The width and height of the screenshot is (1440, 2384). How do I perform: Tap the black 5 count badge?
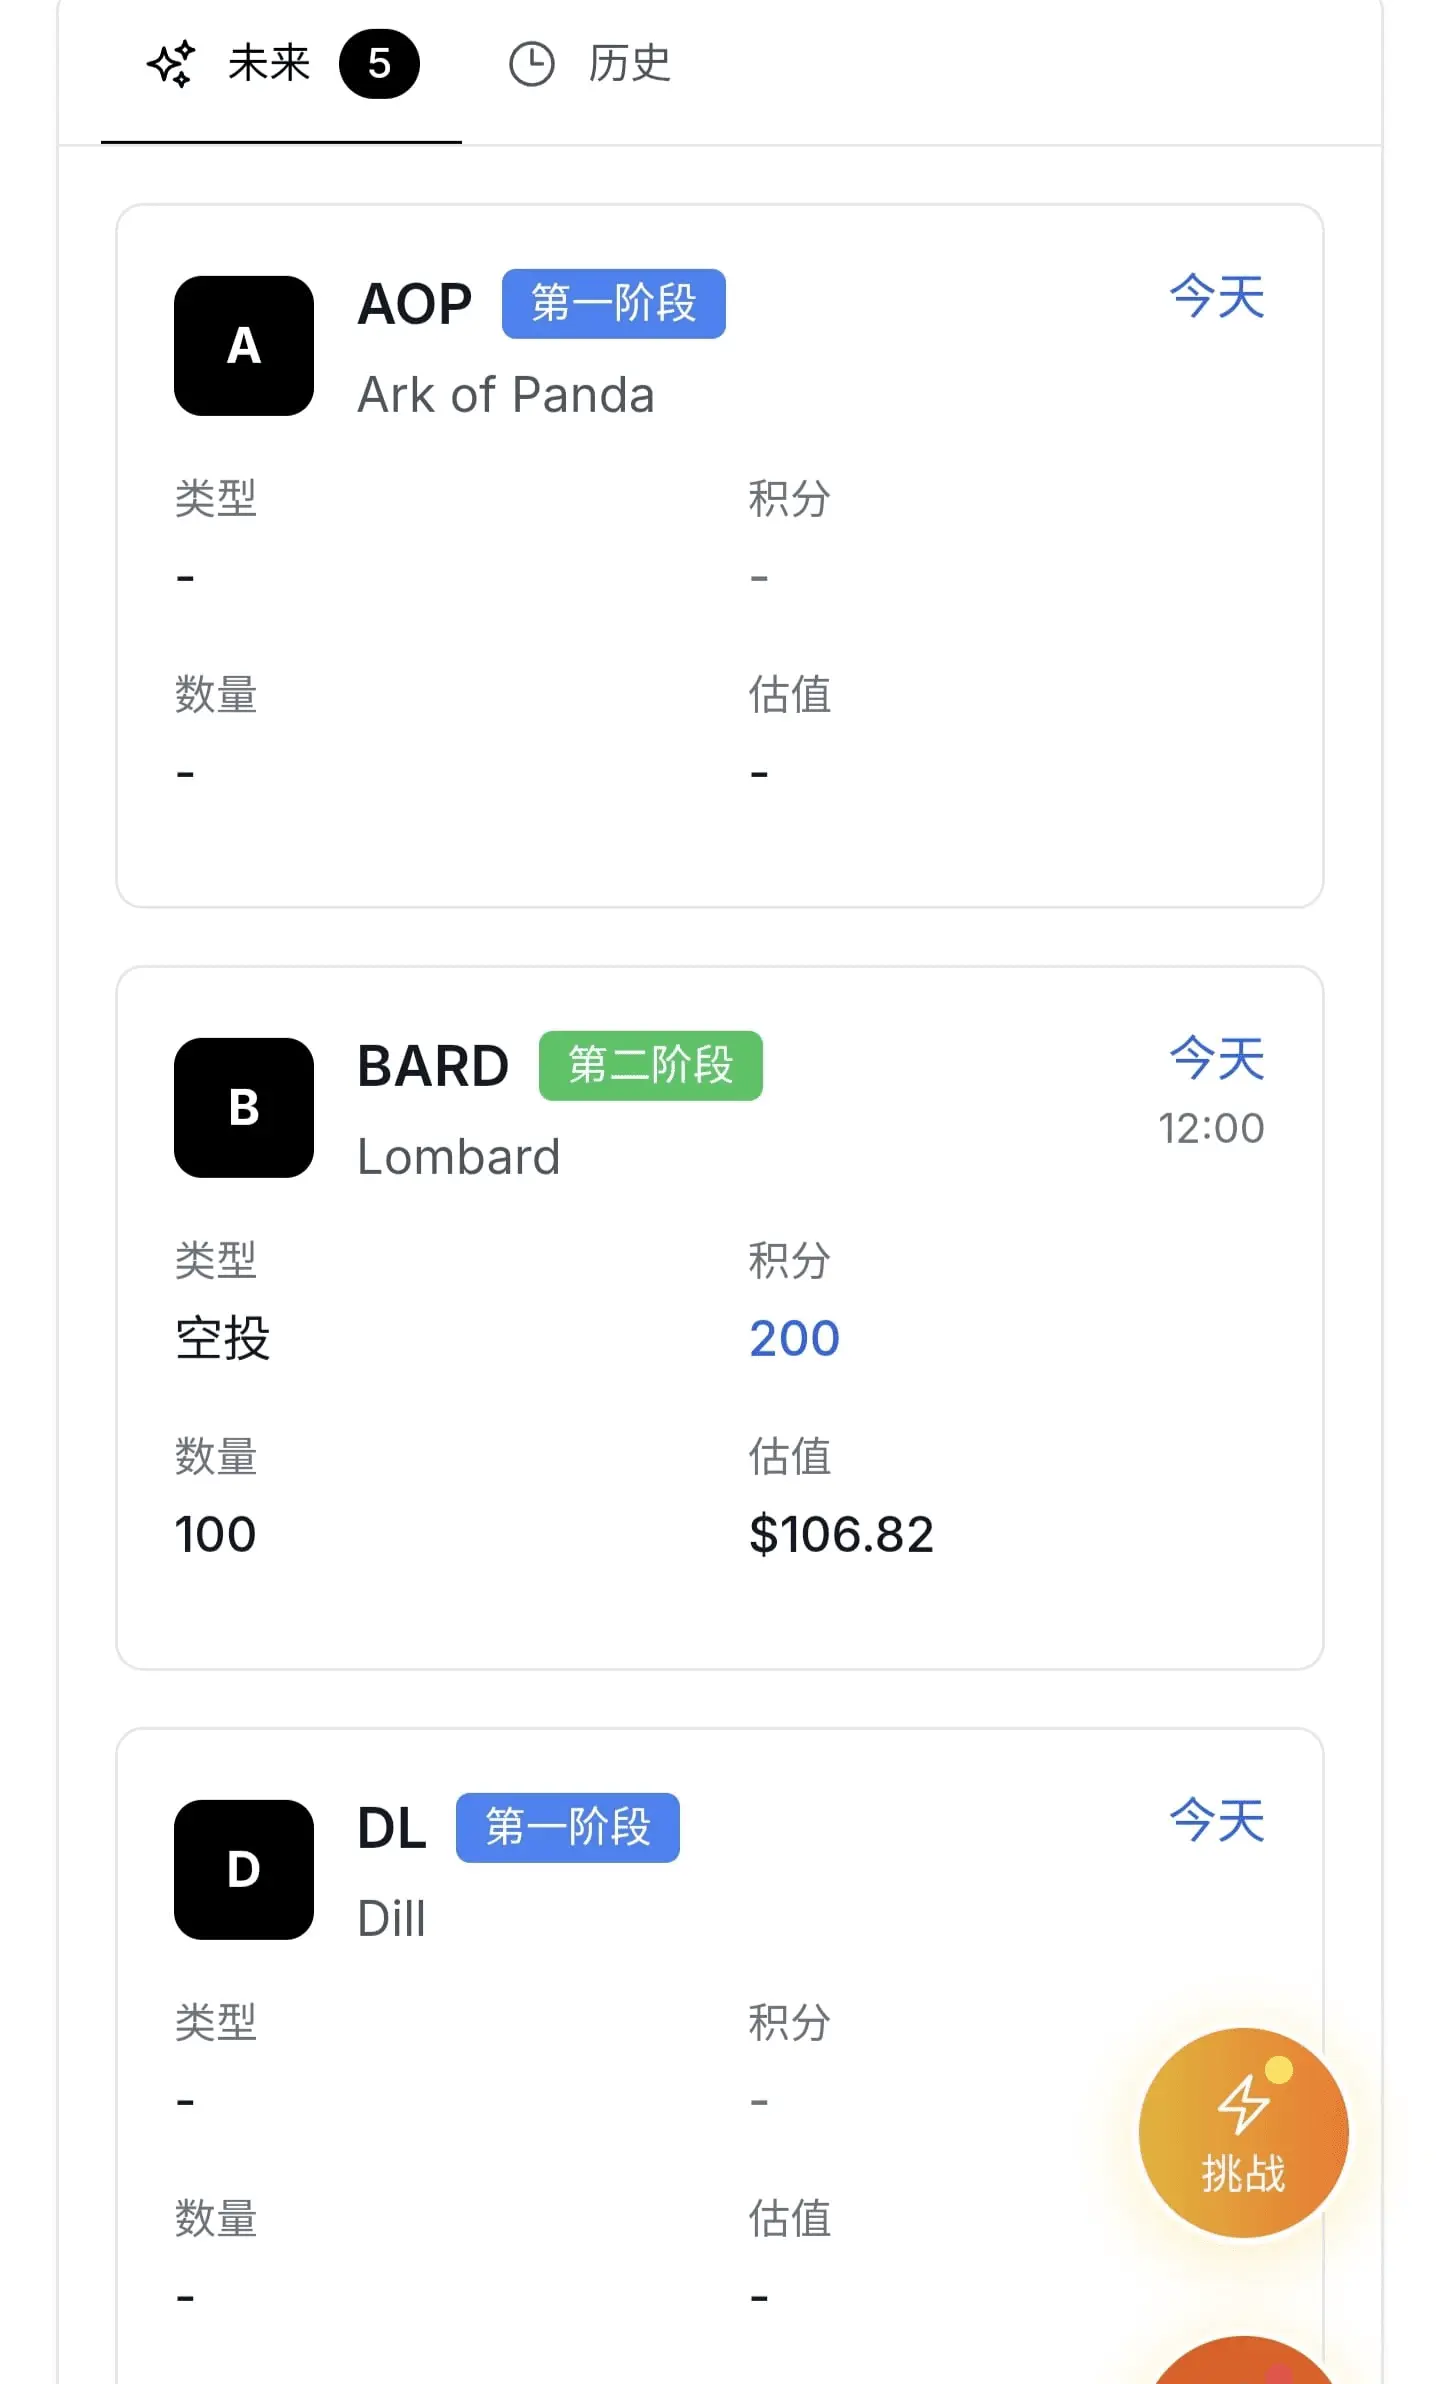(x=379, y=64)
